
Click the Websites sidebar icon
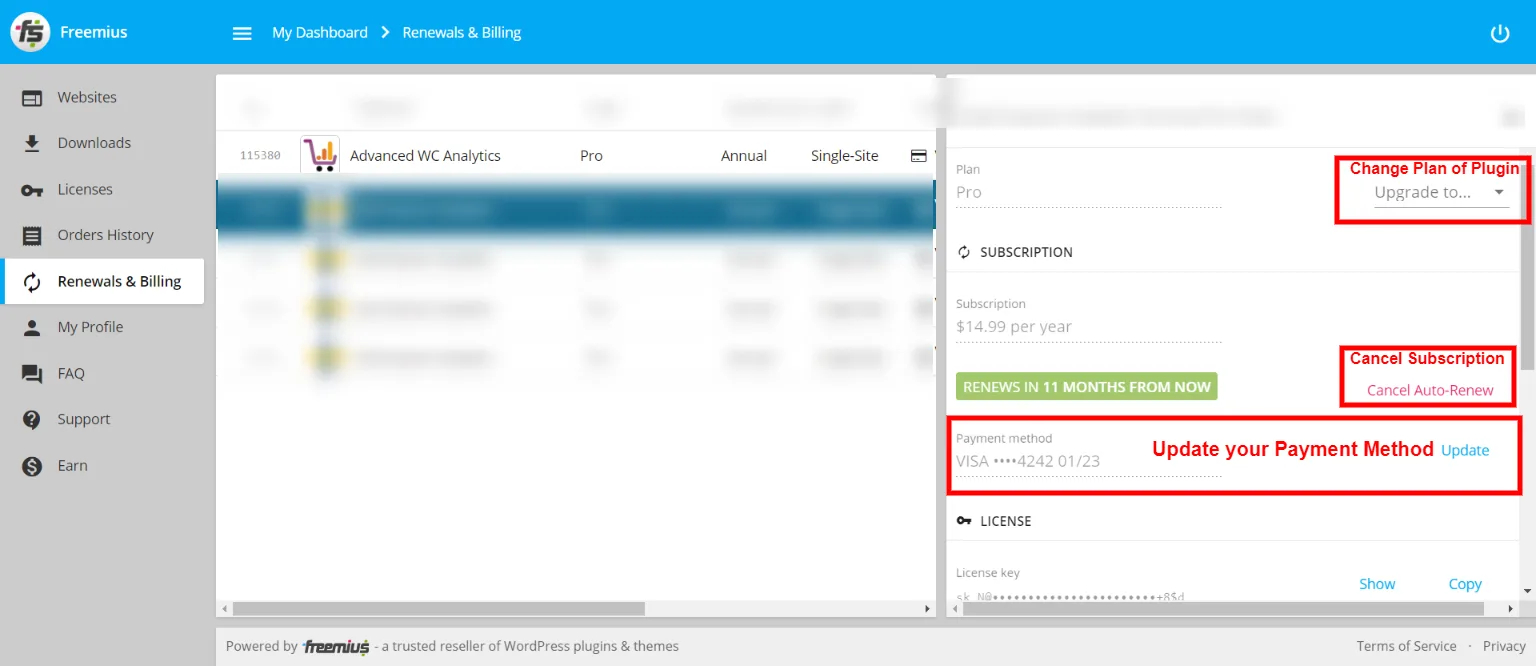[x=32, y=98]
